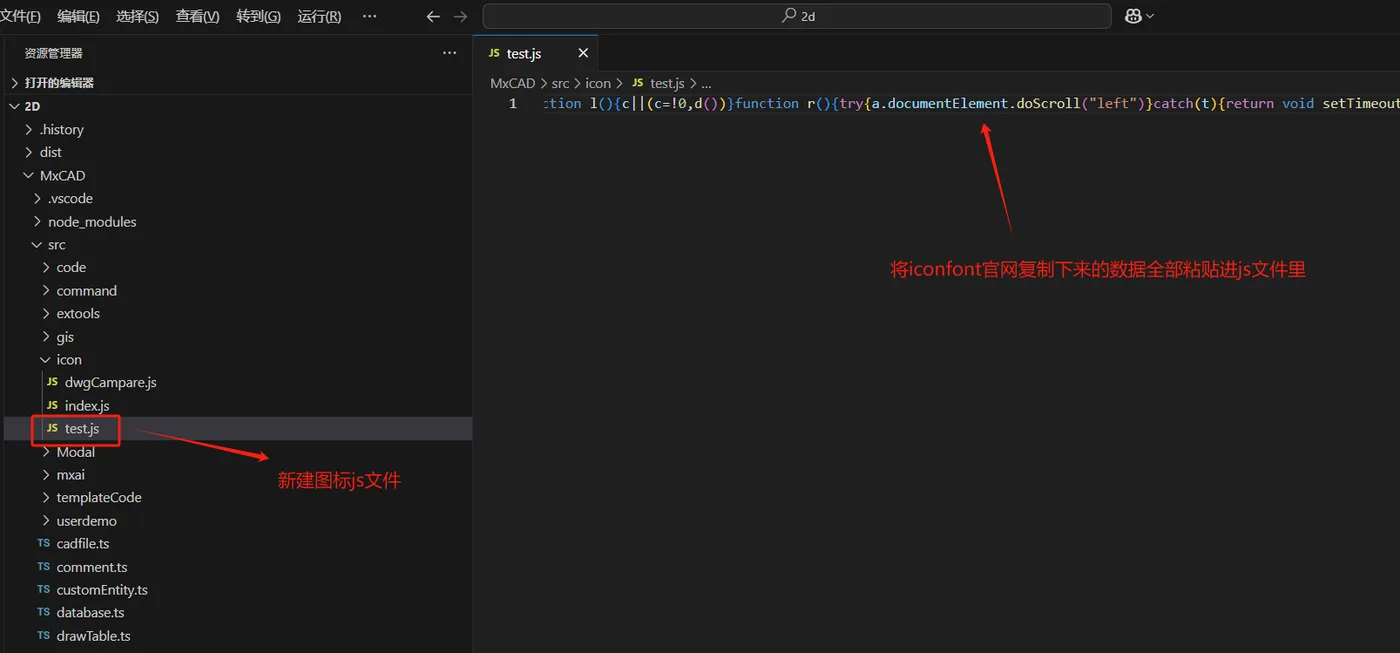Expand the node_modules folder
The width and height of the screenshot is (1400, 653).
pos(92,221)
